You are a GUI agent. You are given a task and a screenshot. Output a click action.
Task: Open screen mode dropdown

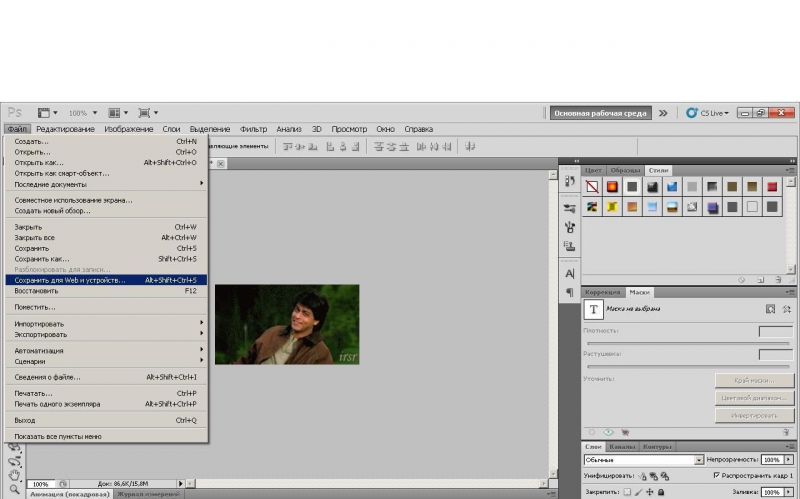tap(148, 113)
